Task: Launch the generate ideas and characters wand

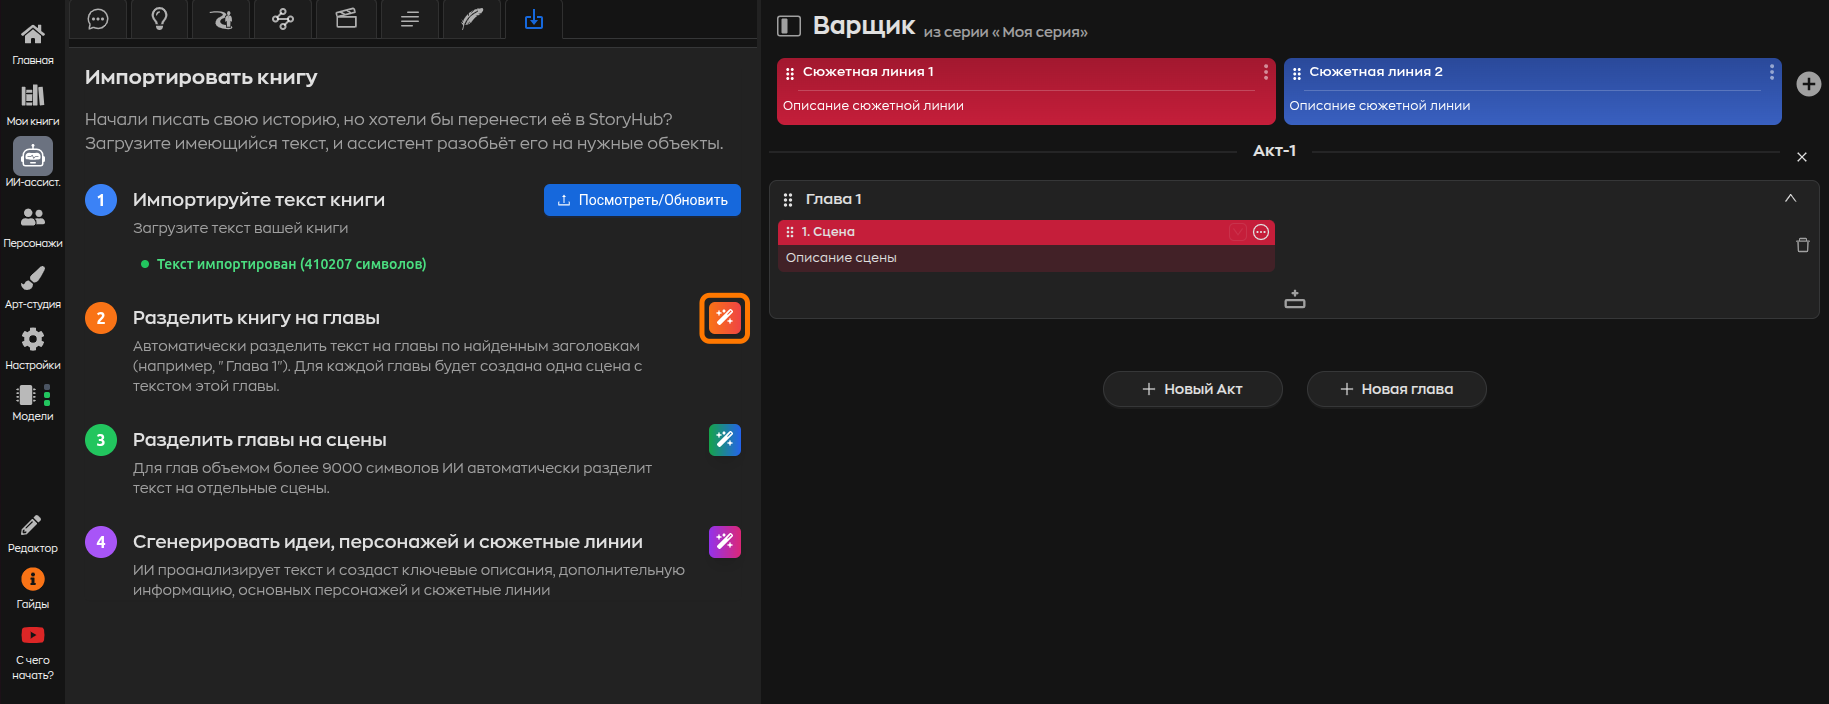Action: coord(724,542)
